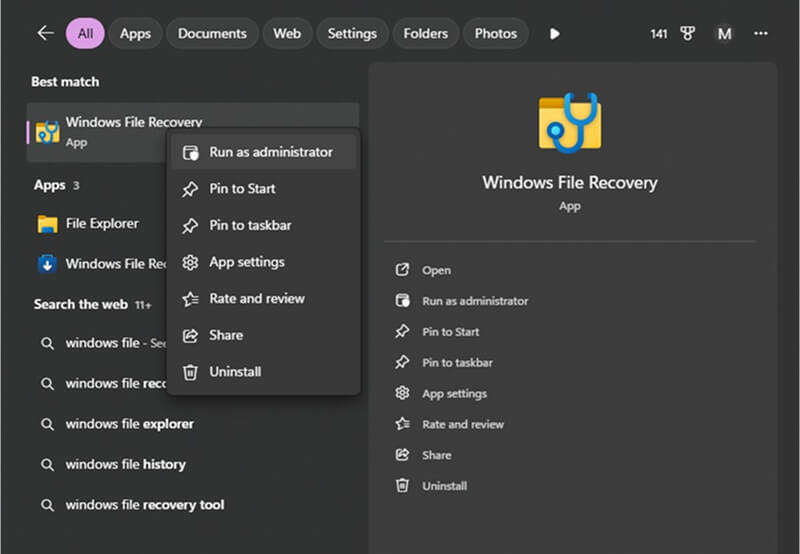
Task: Click the share icon in the context menu
Action: tap(190, 335)
